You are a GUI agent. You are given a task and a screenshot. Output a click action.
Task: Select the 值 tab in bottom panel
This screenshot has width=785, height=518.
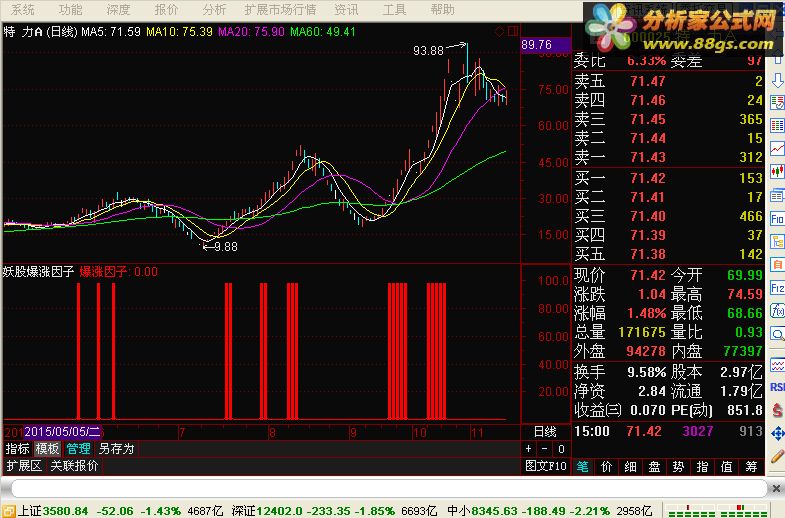click(726, 467)
